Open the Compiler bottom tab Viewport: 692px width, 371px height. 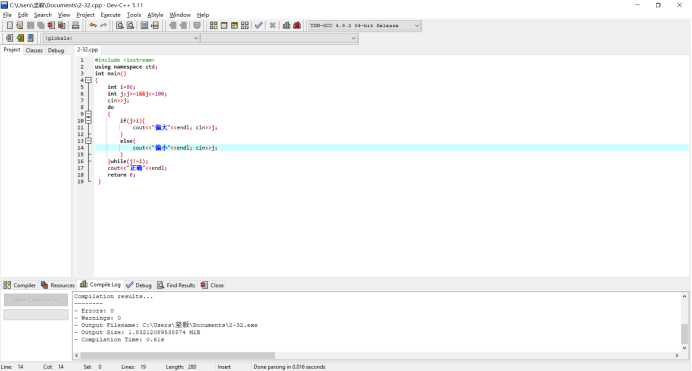(19, 285)
